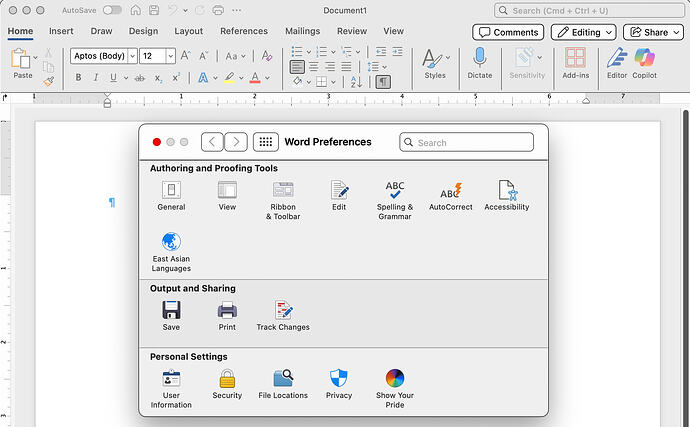Open the Editing mode dropdown
Image resolution: width=690 pixels, height=427 pixels.
(583, 32)
